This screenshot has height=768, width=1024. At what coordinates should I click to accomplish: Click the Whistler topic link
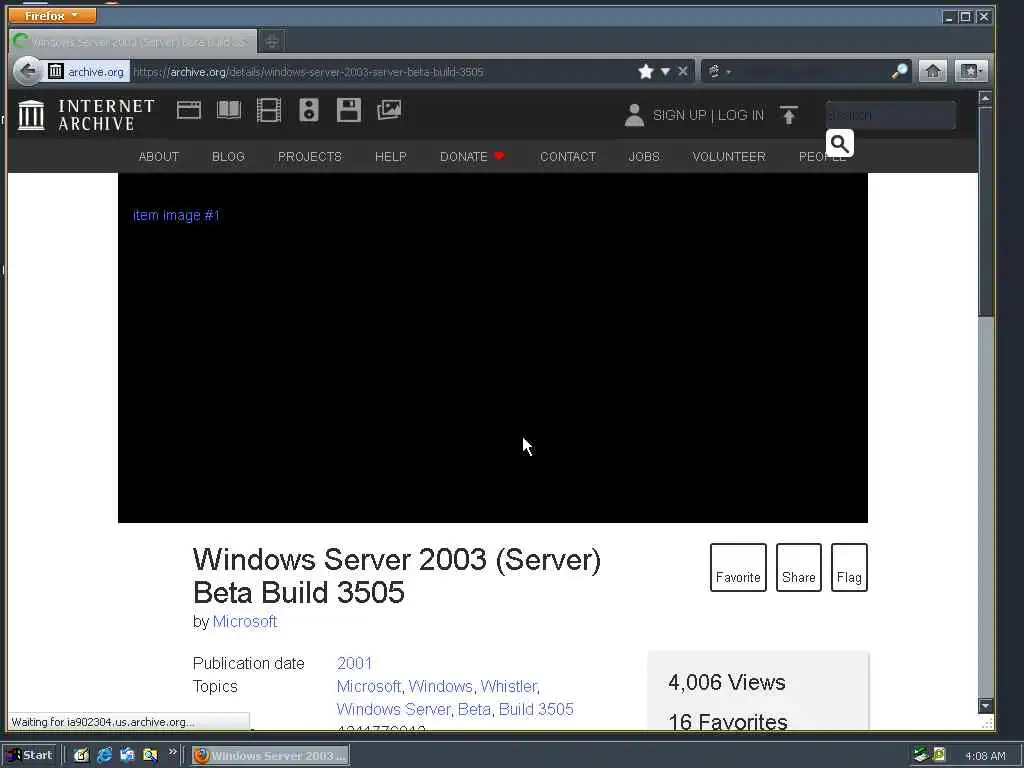pos(509,686)
